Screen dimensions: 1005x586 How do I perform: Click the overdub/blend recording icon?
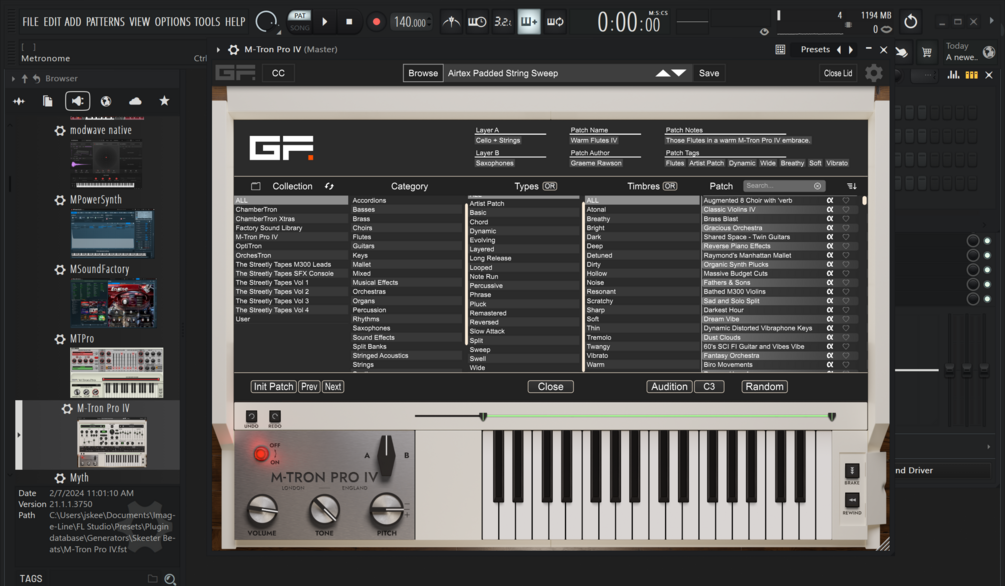[529, 22]
